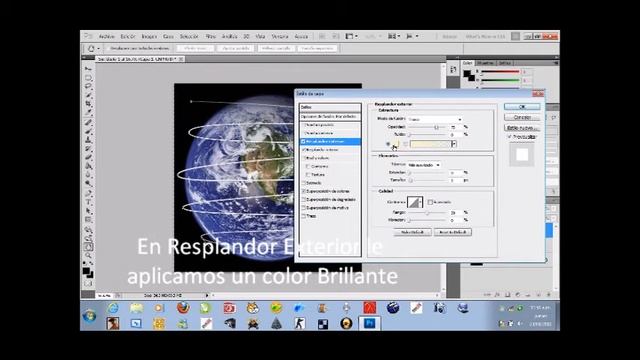Click the Ajustar pantalla options button
This screenshot has width=640, height=360.
[x=236, y=48]
